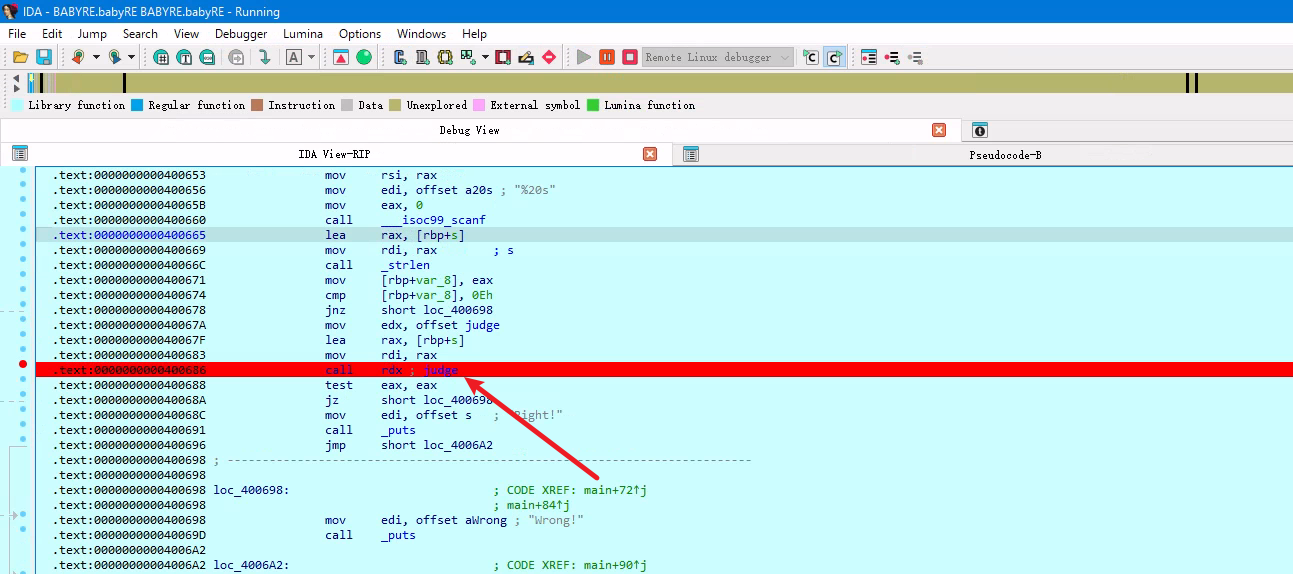Expand the jump-back arrow dropdown

[96, 57]
